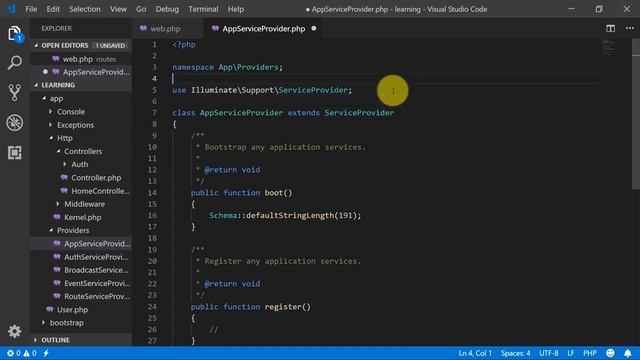Viewport: 640px width, 360px height.
Task: Click the namespace App\Providers line
Action: pos(227,67)
